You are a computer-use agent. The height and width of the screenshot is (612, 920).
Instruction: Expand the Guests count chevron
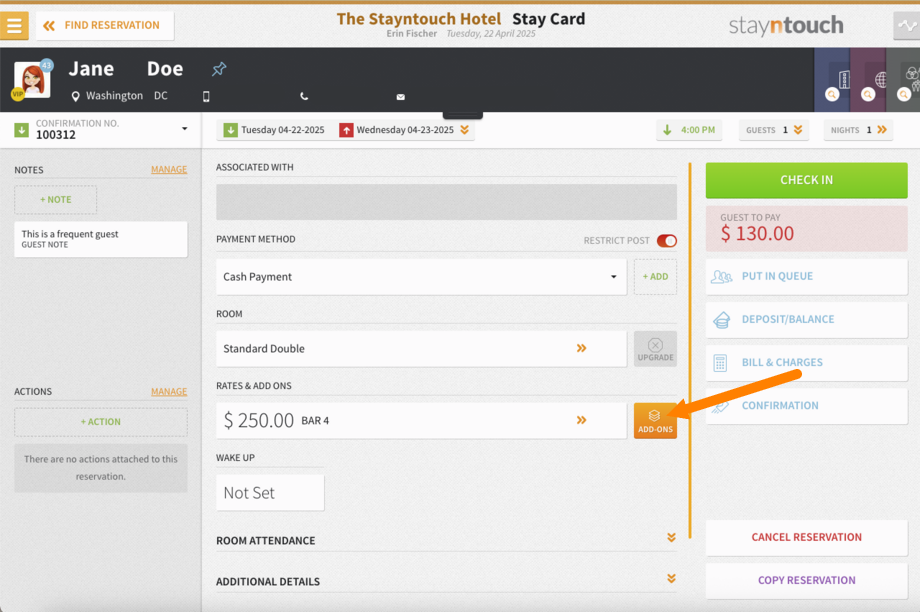click(x=798, y=130)
